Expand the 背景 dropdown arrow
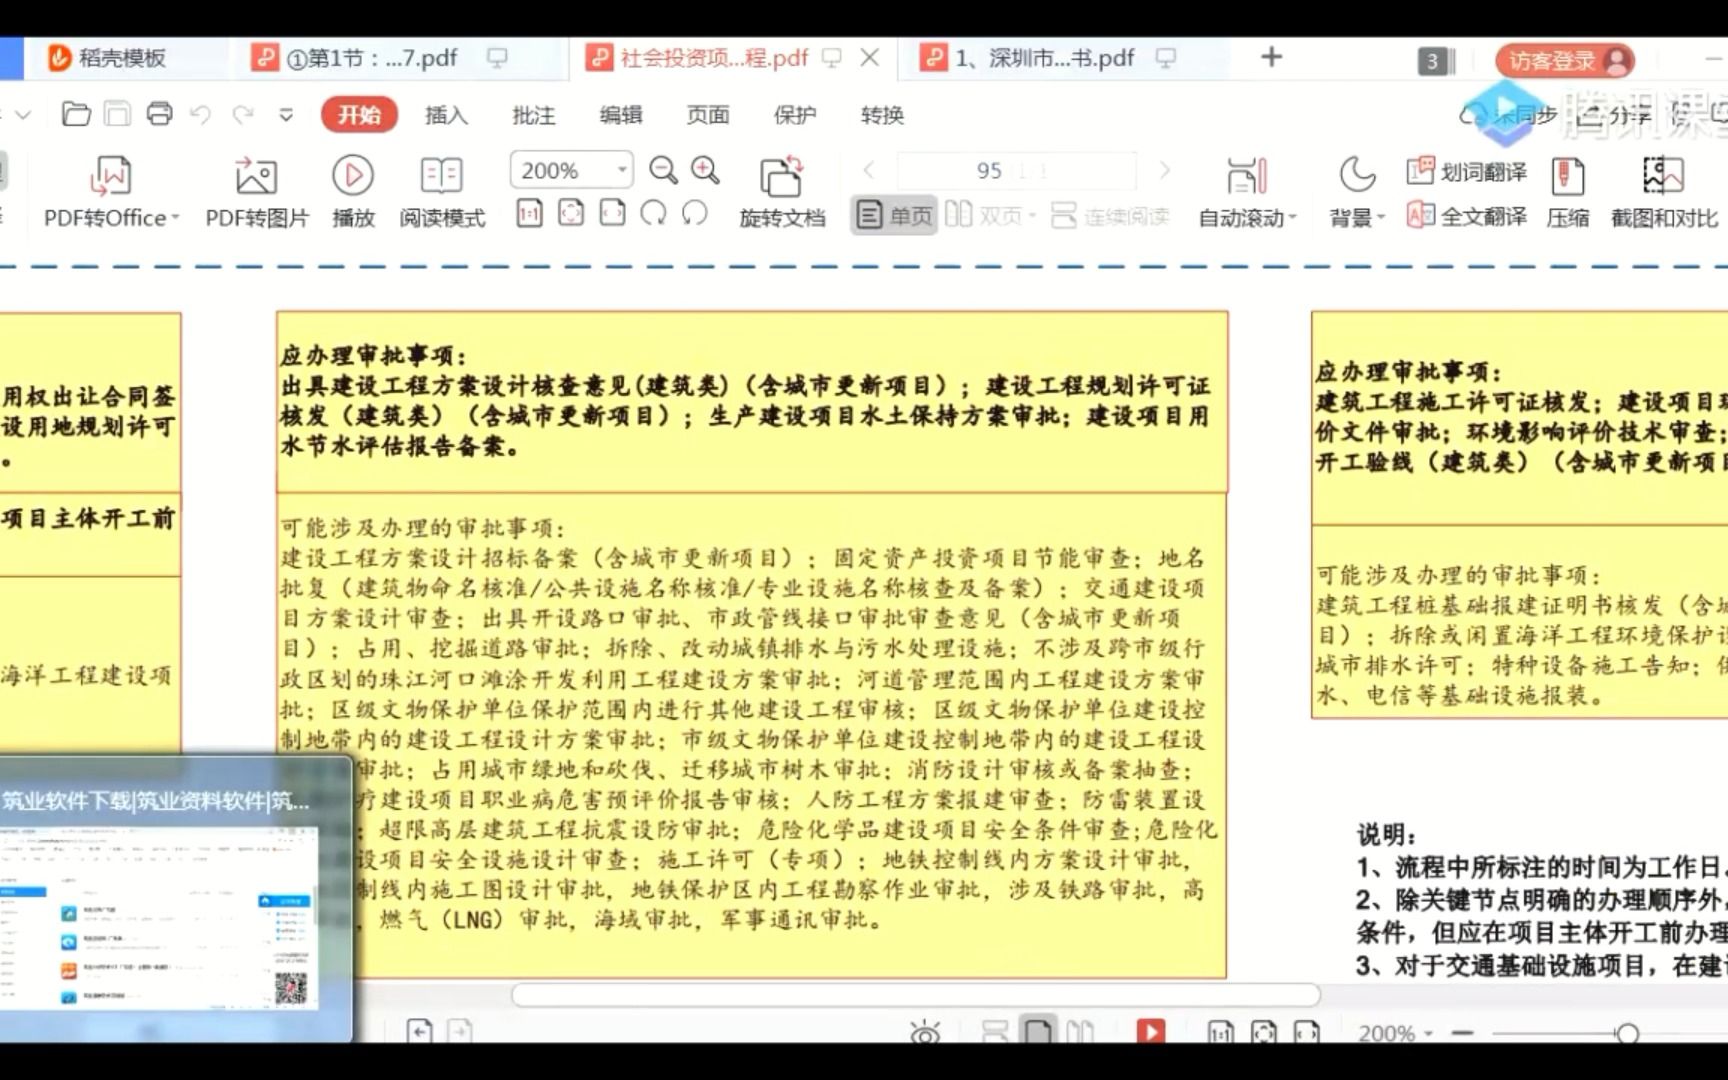 point(1381,218)
